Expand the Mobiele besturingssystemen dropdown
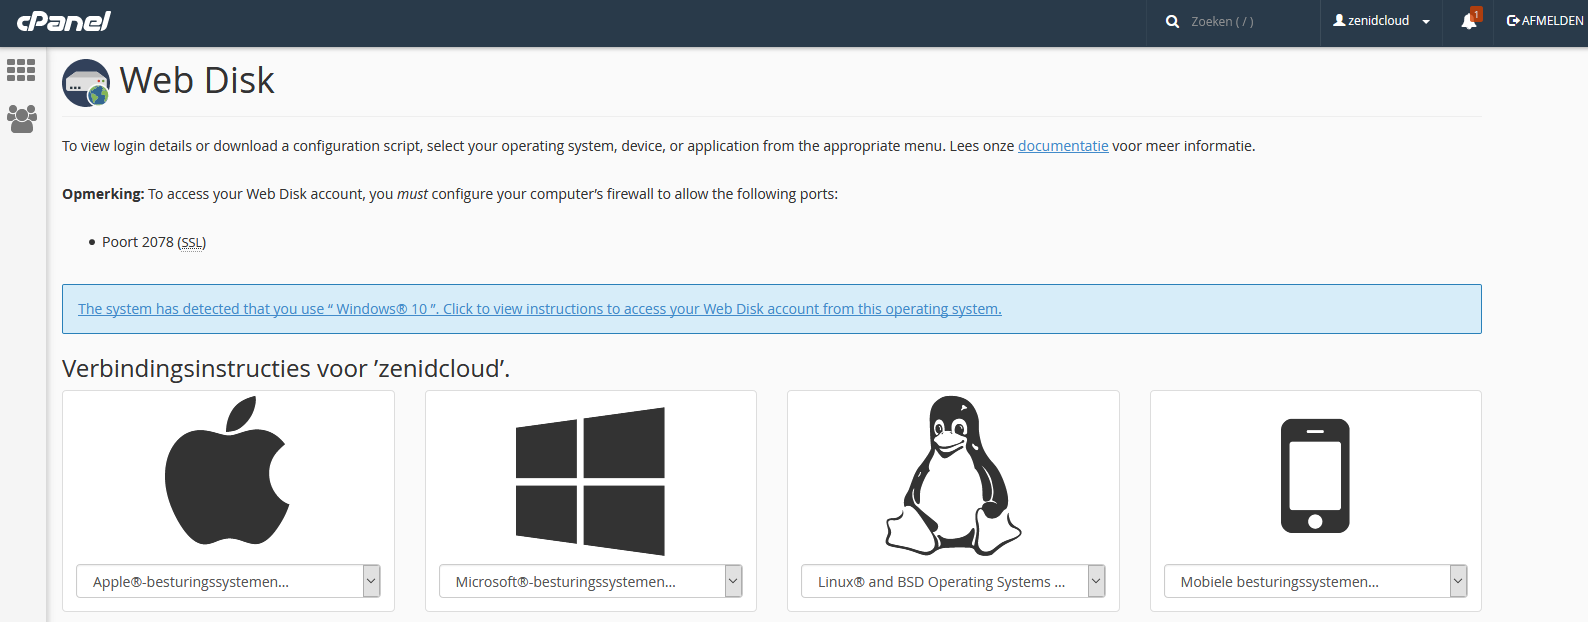 [1315, 581]
